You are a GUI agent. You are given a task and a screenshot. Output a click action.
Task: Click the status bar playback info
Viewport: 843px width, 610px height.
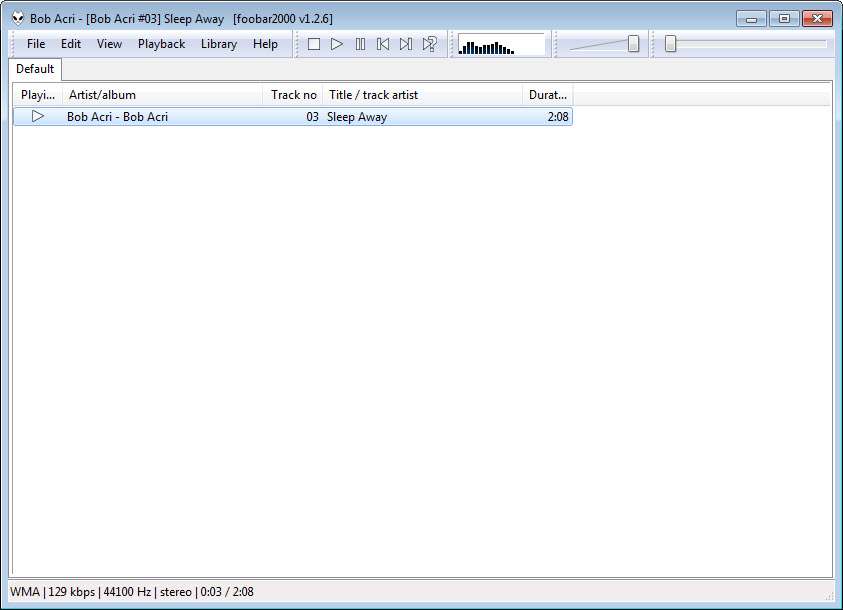coord(132,592)
